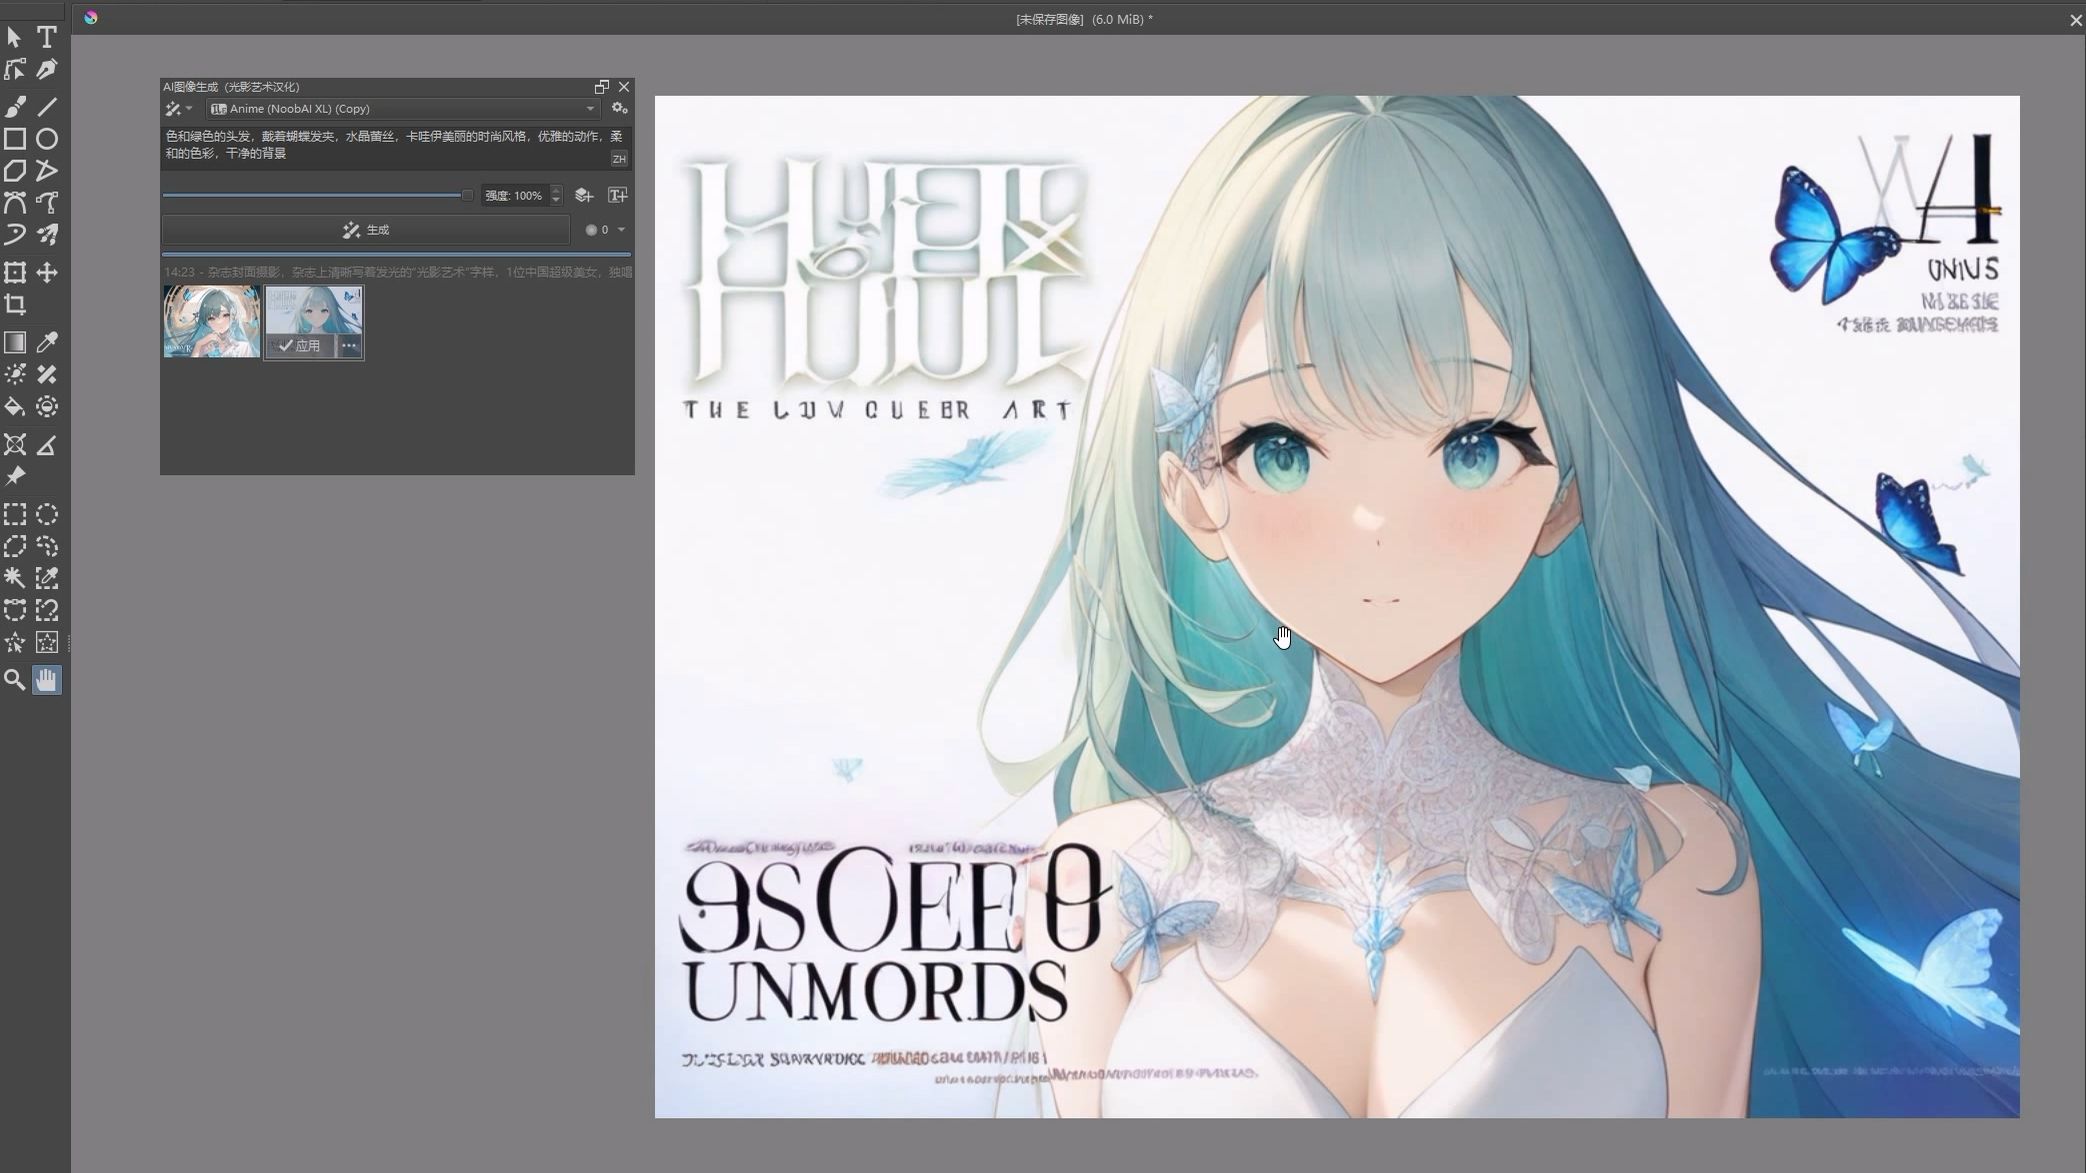
Task: Open more options via the ellipsis menu
Action: 350,345
